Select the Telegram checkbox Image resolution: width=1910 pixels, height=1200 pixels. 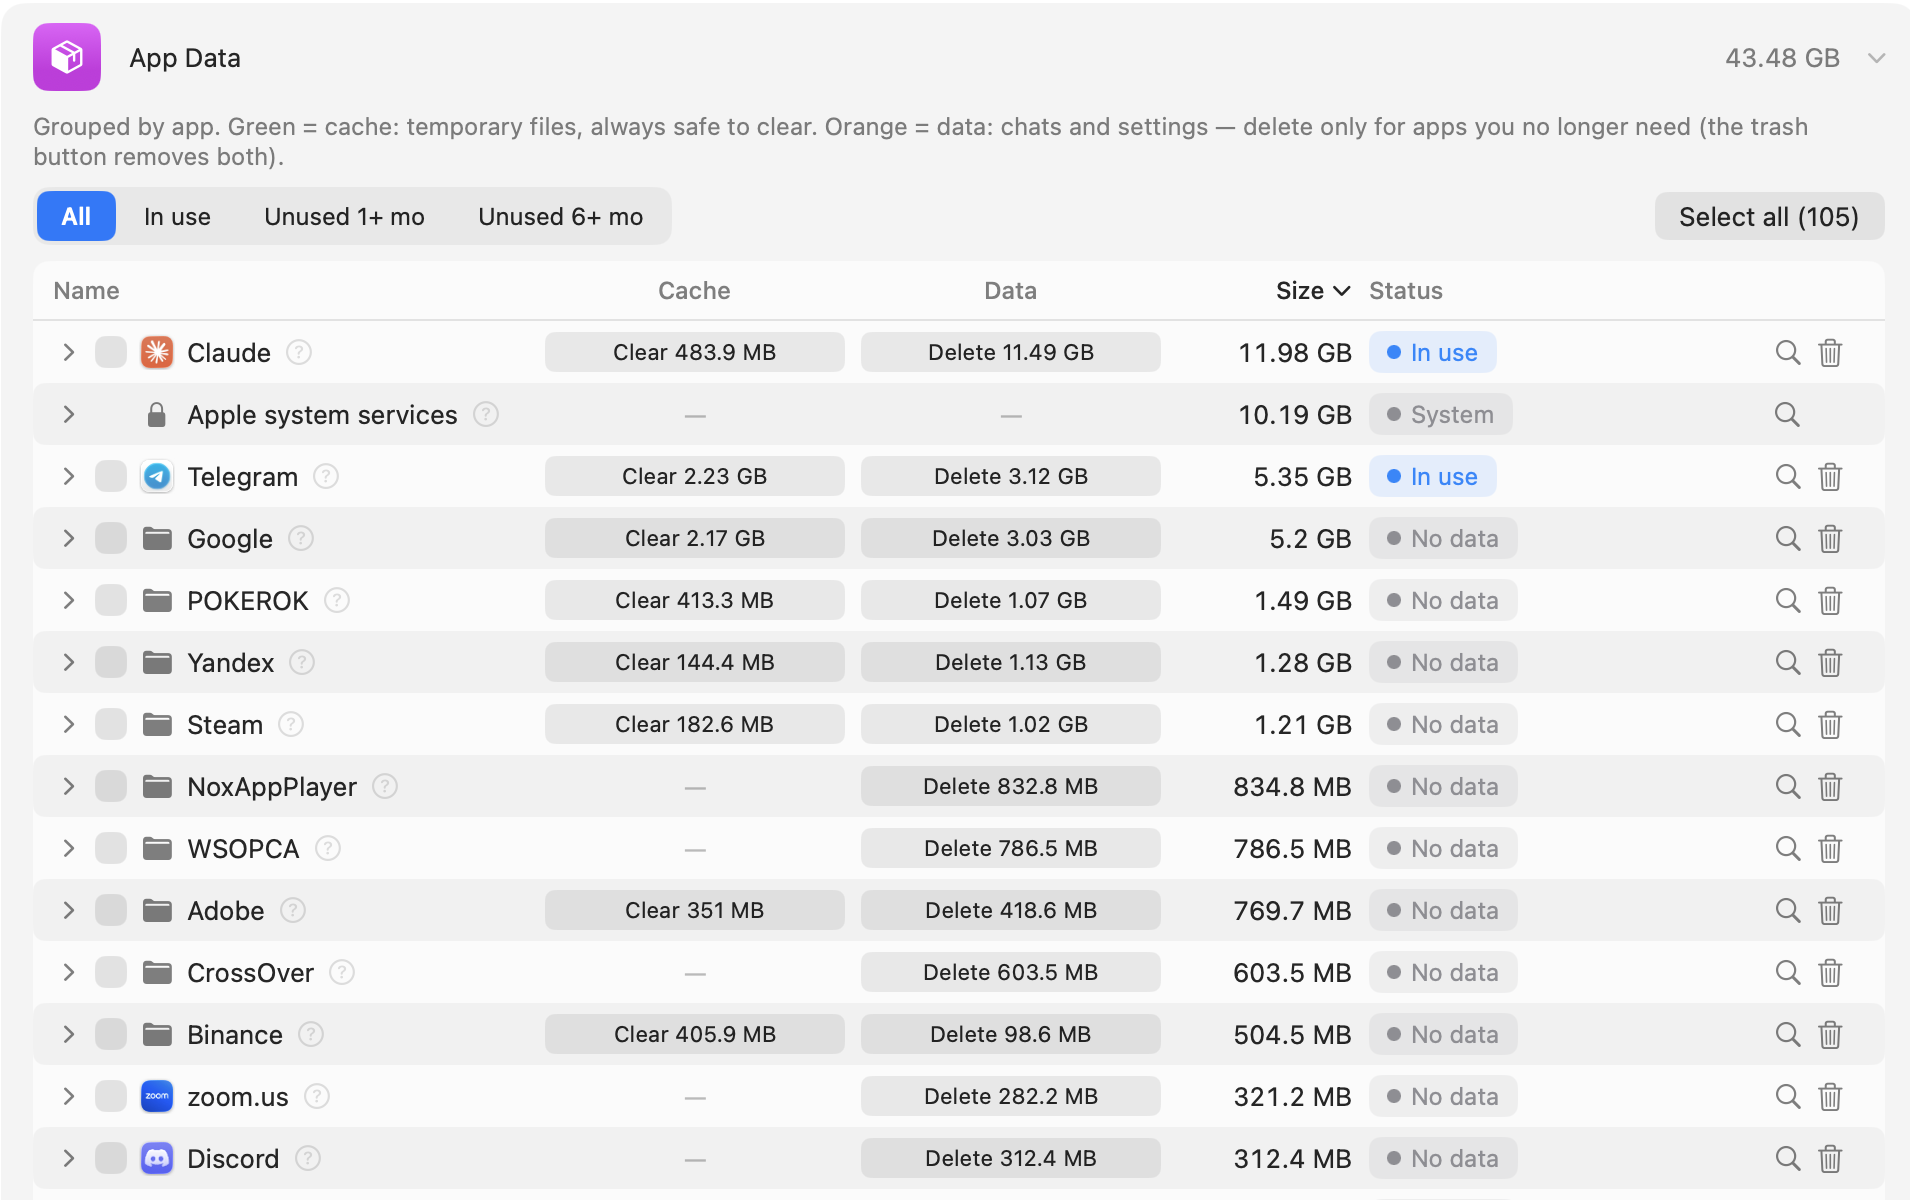[110, 476]
